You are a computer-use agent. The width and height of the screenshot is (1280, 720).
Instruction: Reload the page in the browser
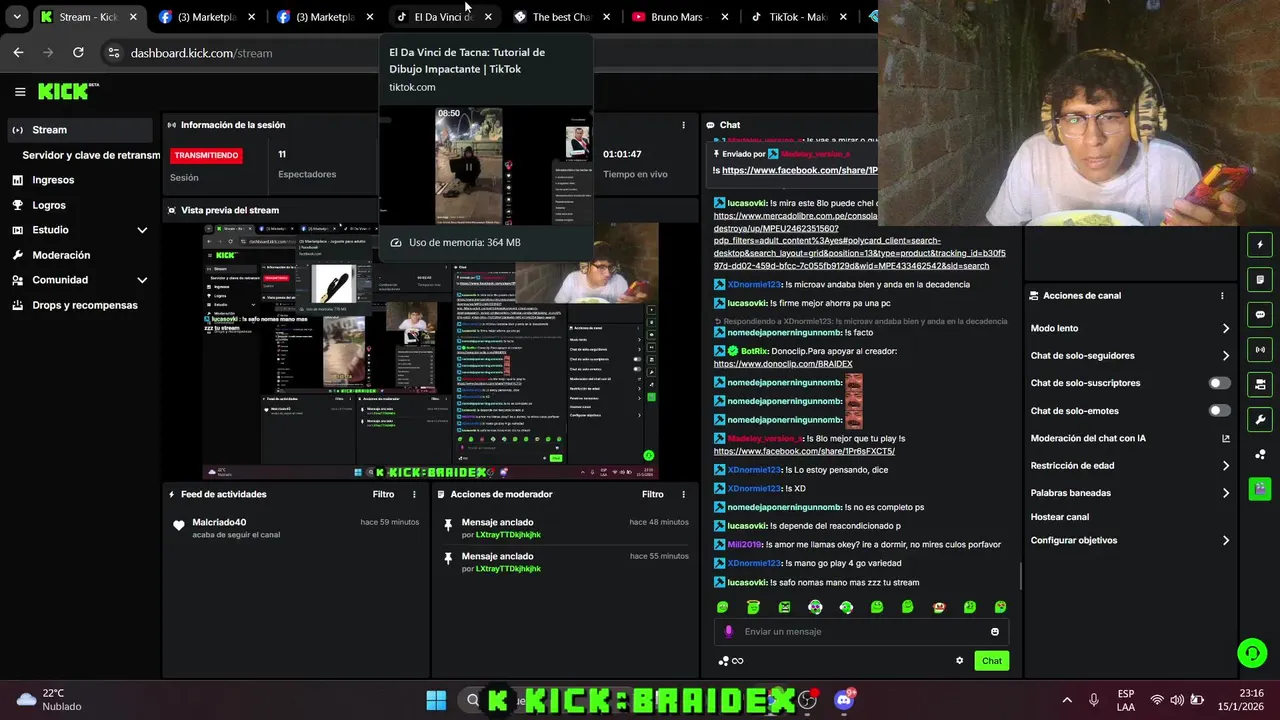tap(78, 53)
